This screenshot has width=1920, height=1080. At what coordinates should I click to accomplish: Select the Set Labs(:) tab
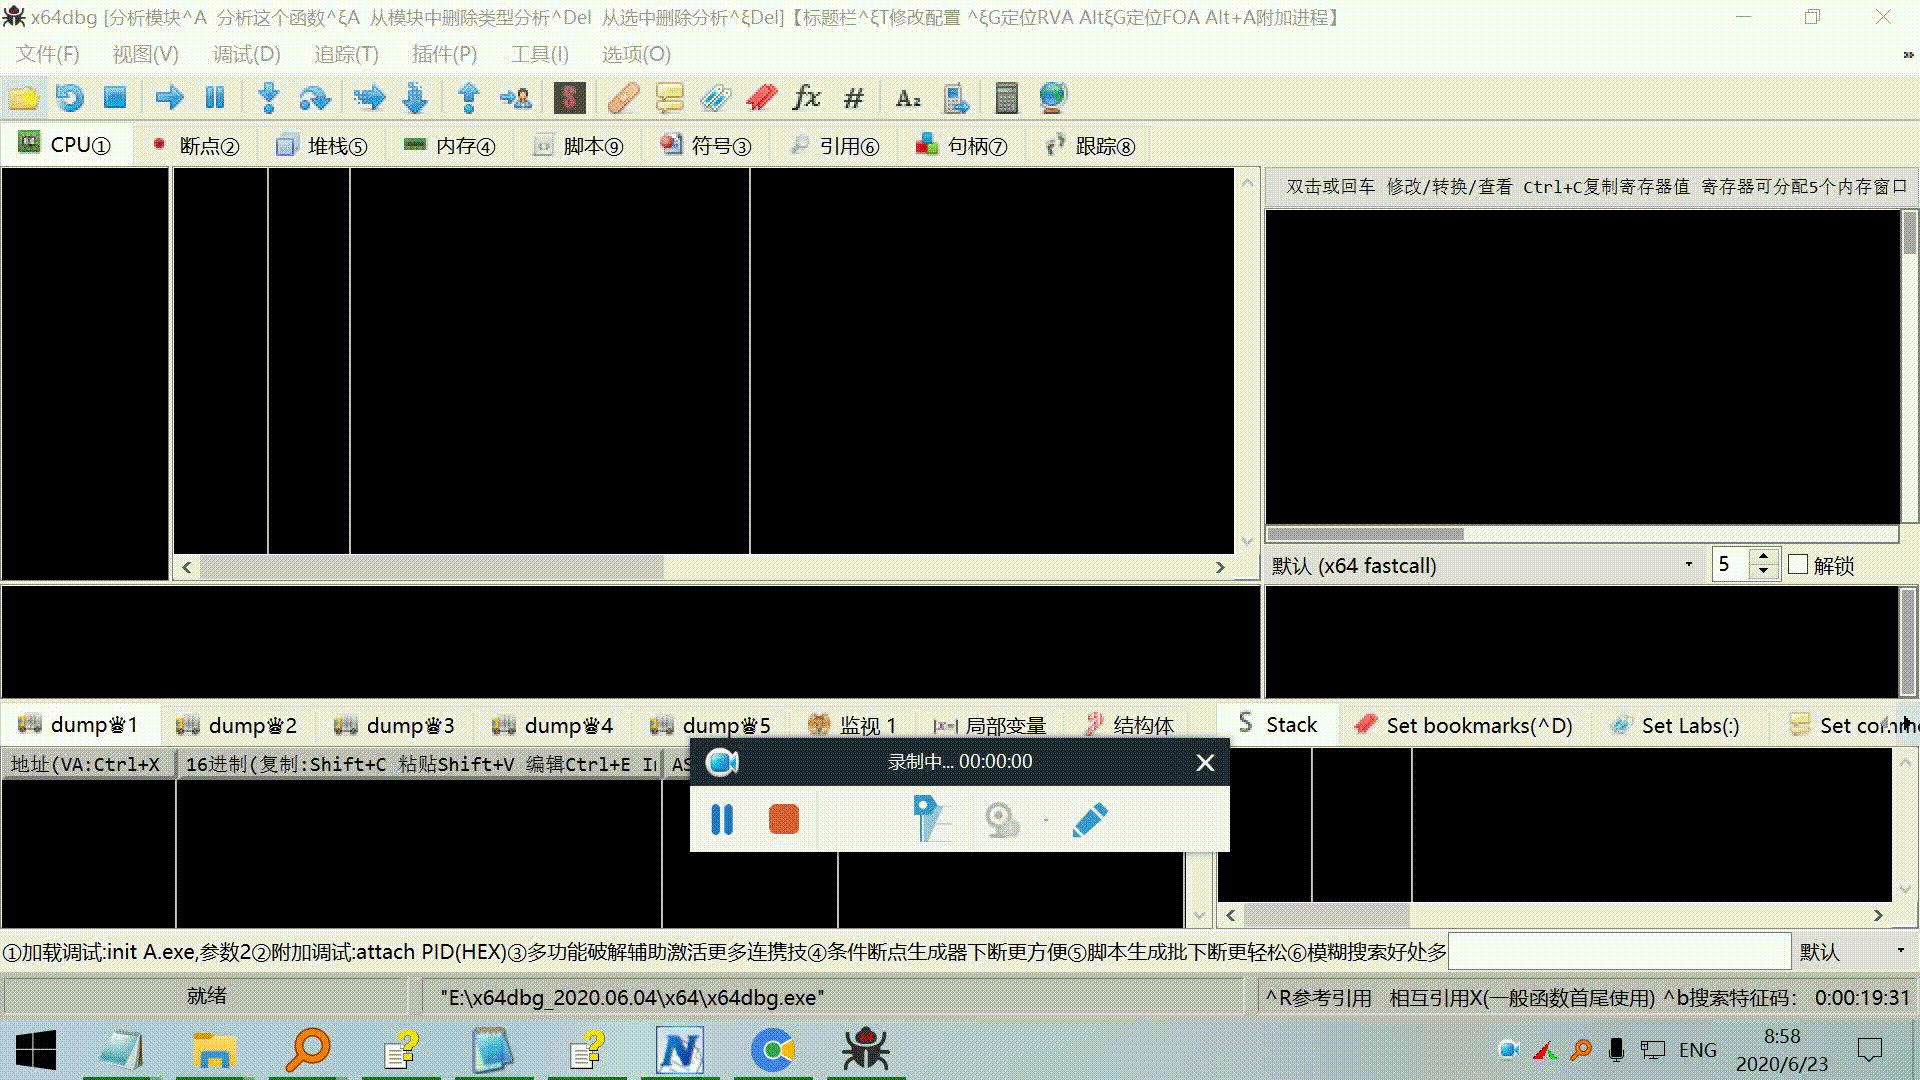(1676, 725)
